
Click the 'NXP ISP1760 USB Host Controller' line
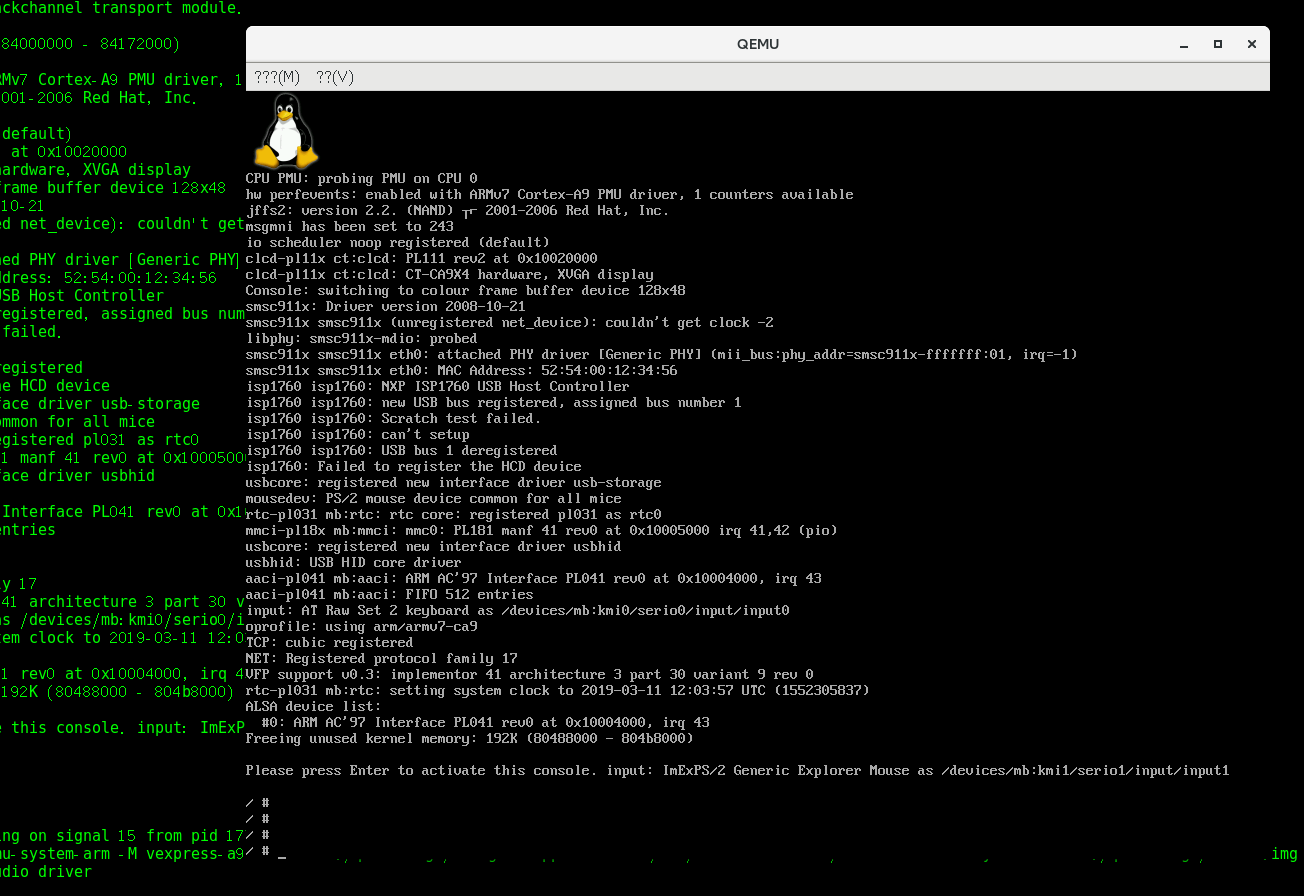(437, 387)
